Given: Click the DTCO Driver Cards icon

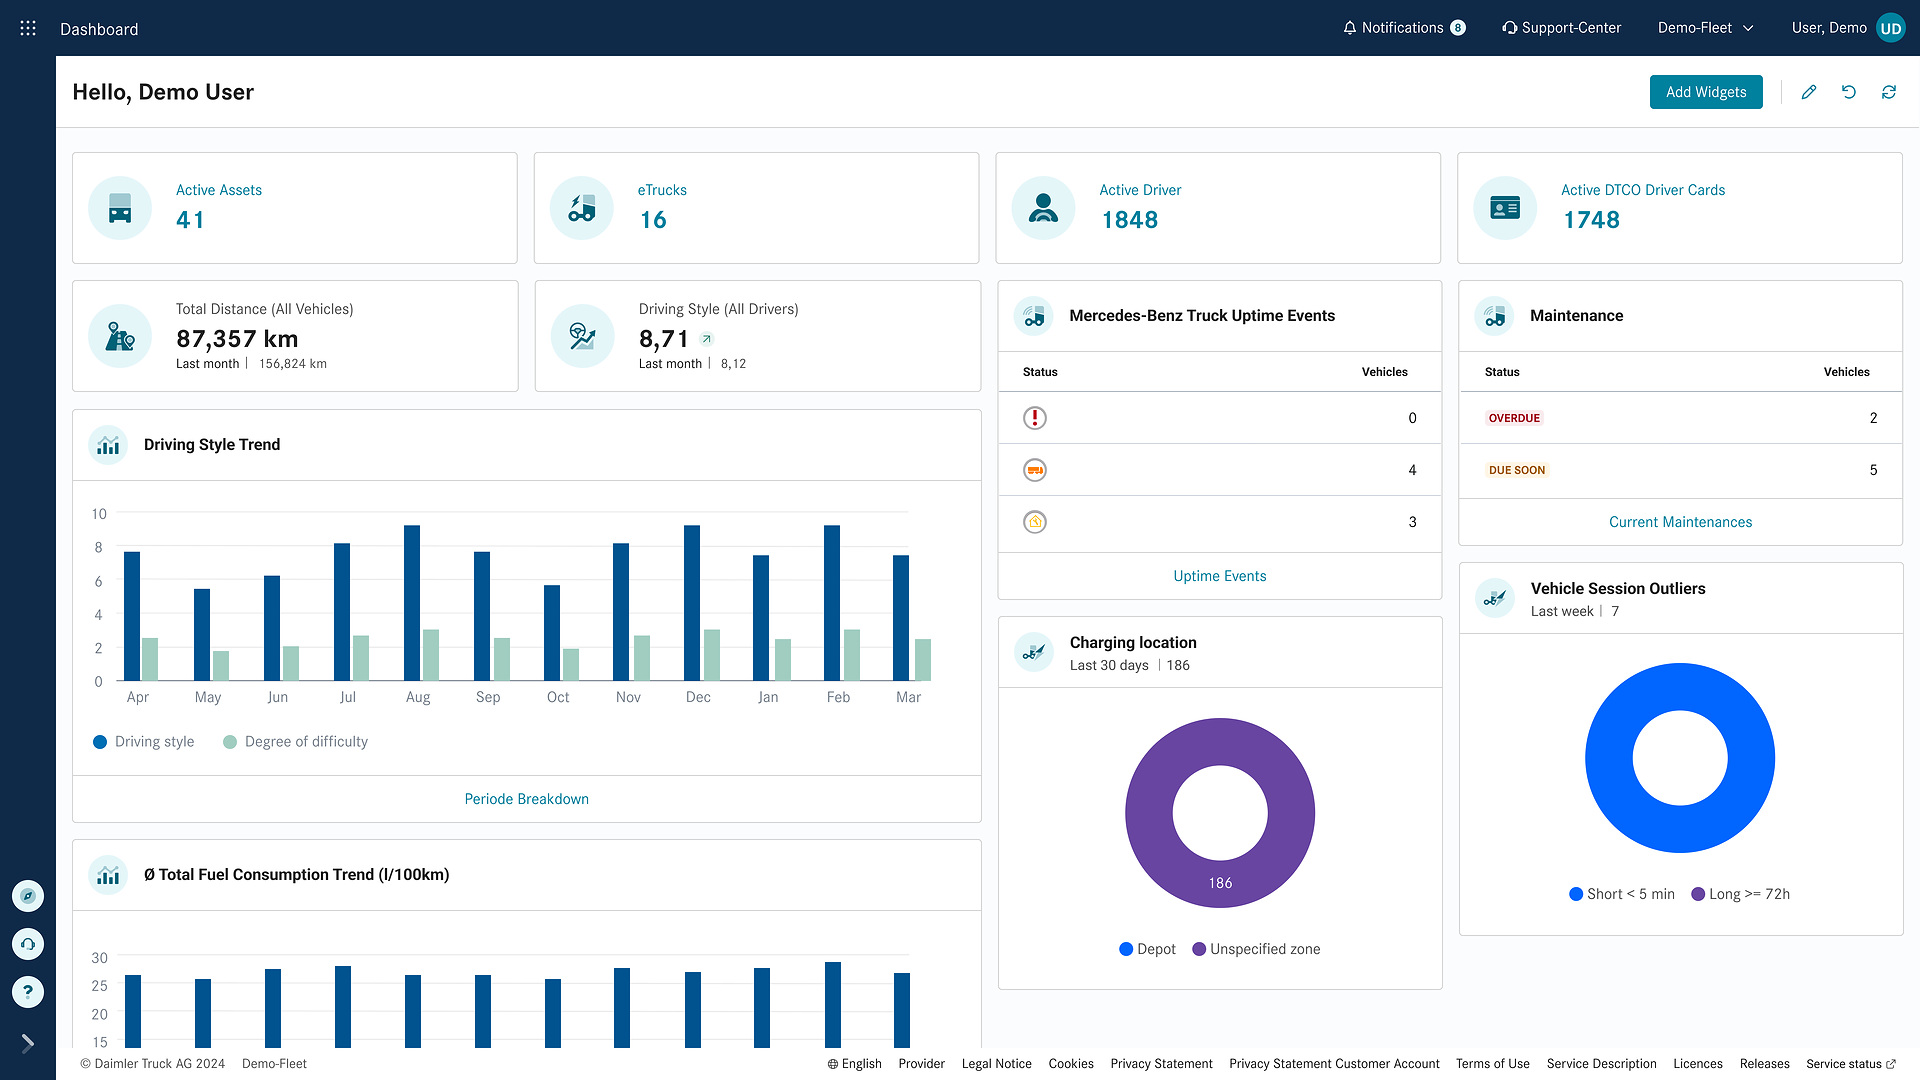Looking at the screenshot, I should point(1505,208).
